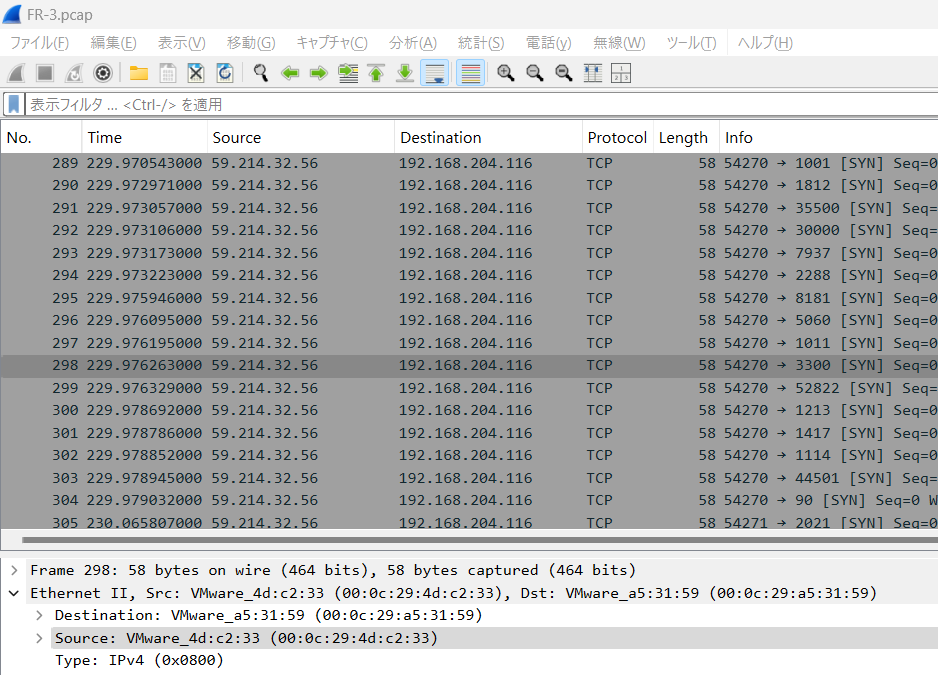Sort by the Info column header

[829, 138]
